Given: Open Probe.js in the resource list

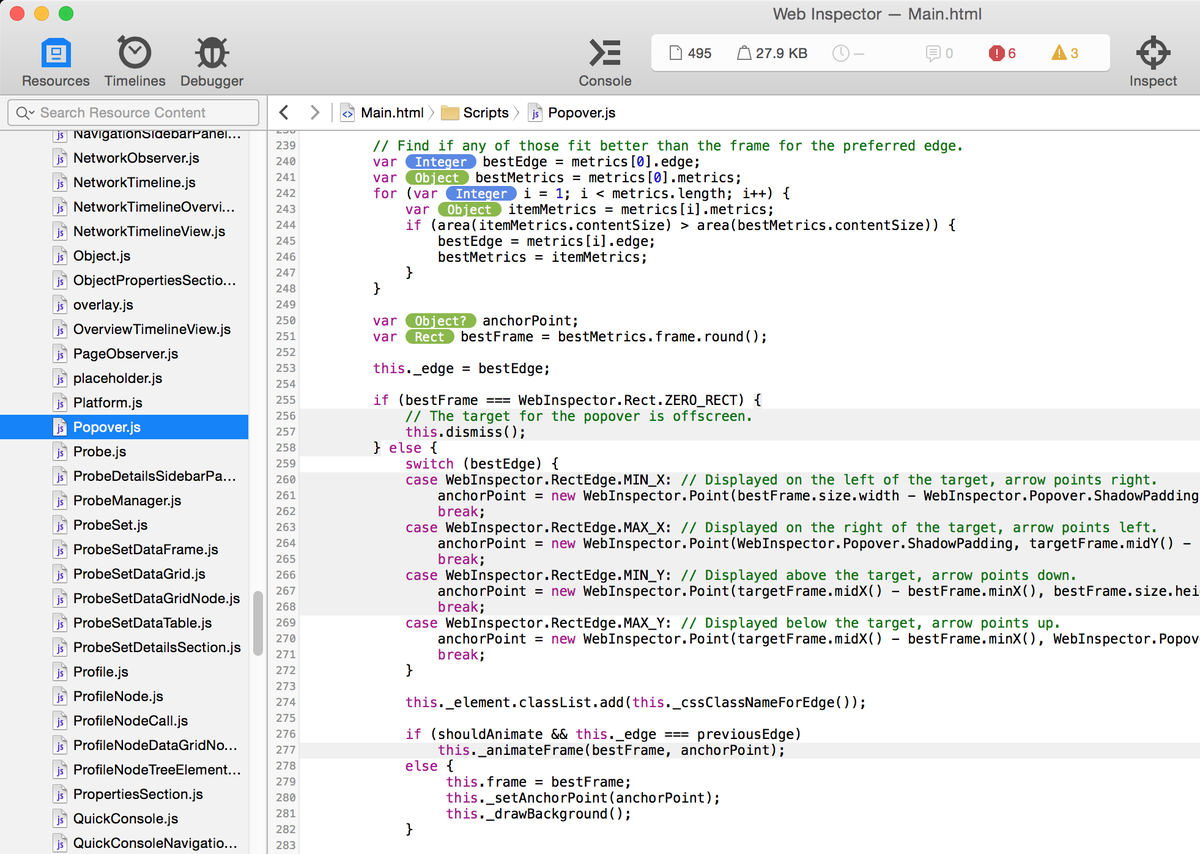Looking at the screenshot, I should [124, 452].
